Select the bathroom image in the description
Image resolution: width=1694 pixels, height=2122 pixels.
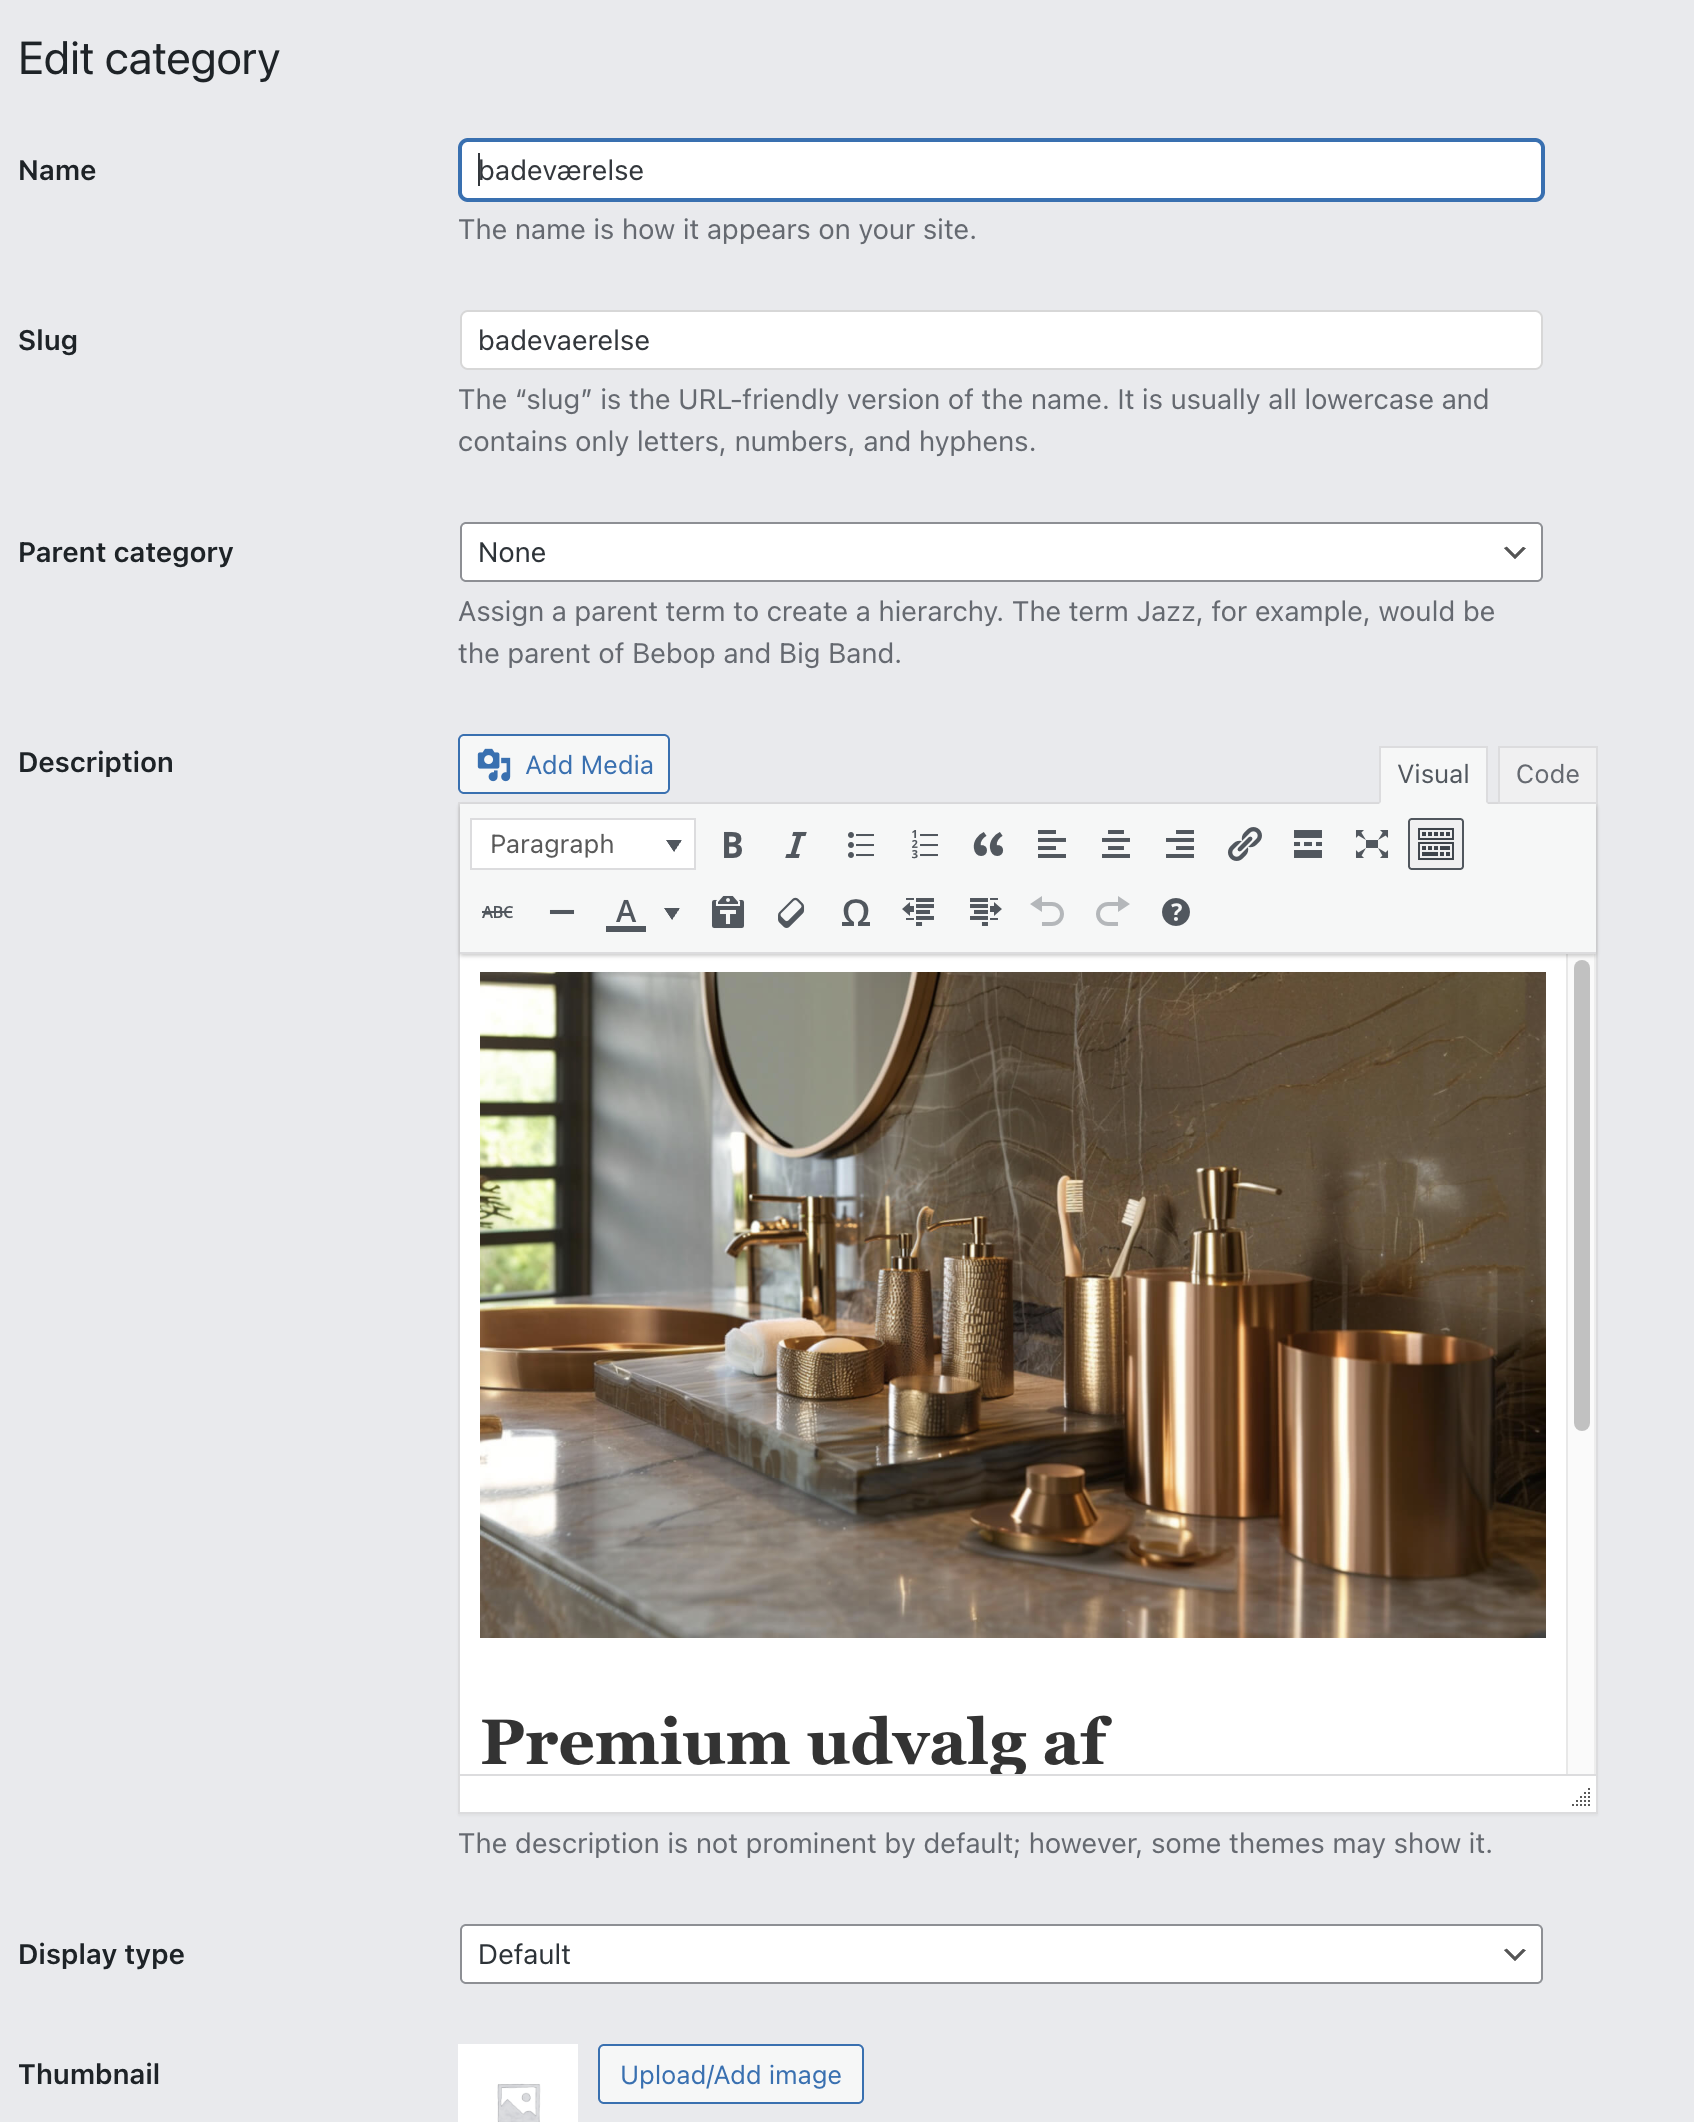1012,1304
